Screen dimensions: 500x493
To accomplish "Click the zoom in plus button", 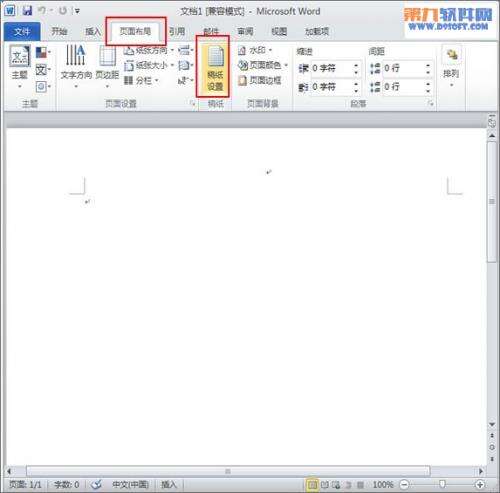I will click(480, 484).
